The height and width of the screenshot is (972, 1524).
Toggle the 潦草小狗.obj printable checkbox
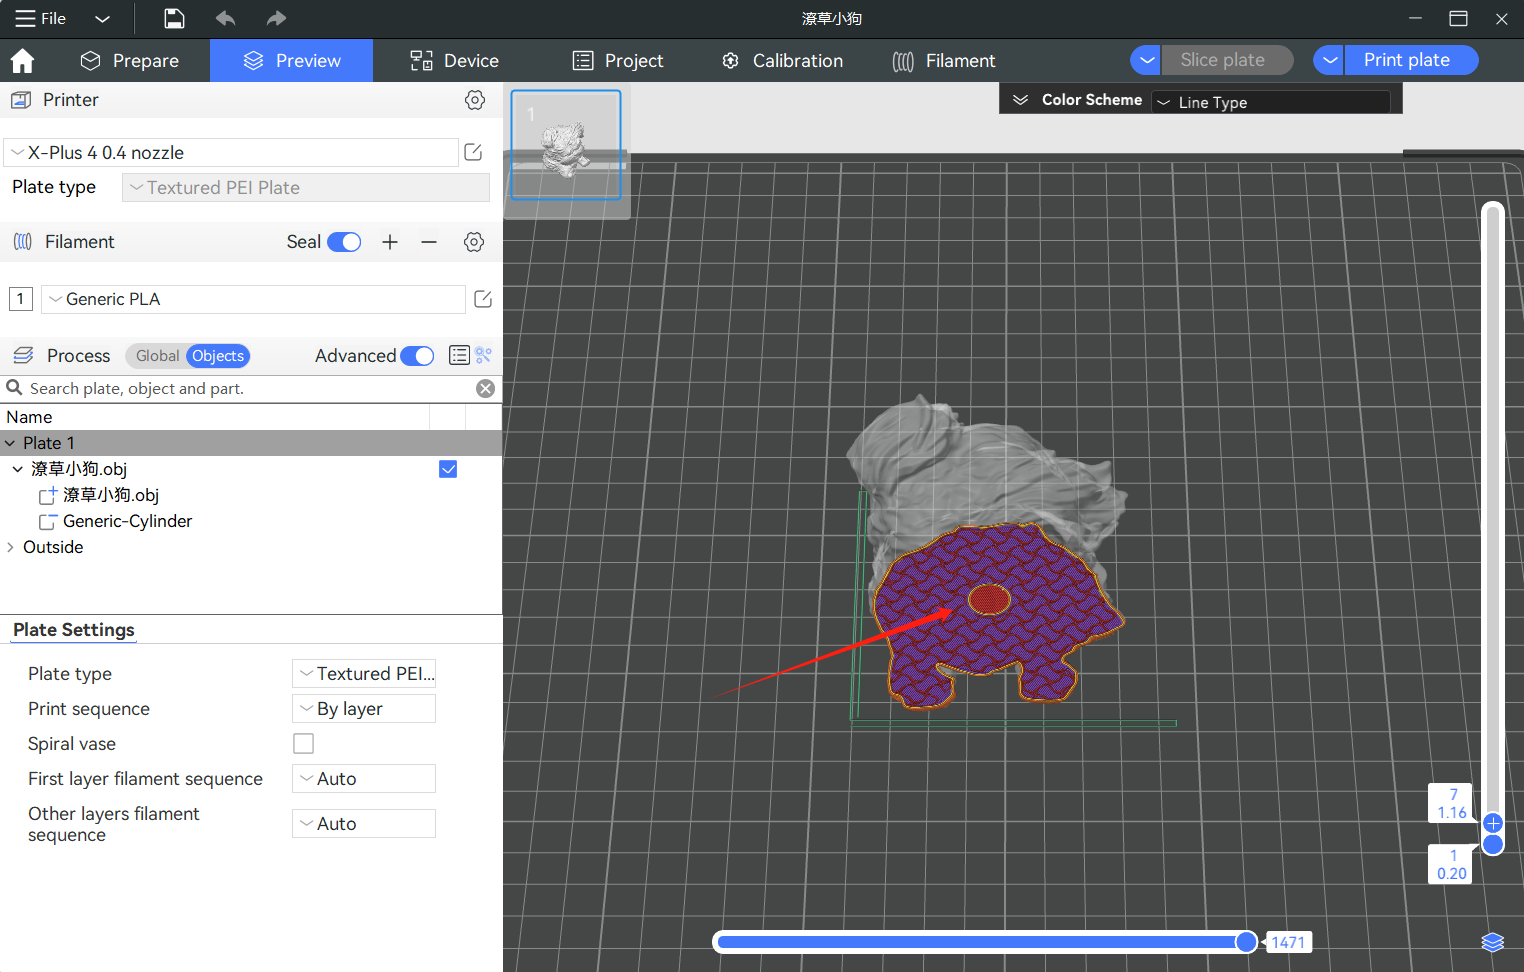point(448,469)
